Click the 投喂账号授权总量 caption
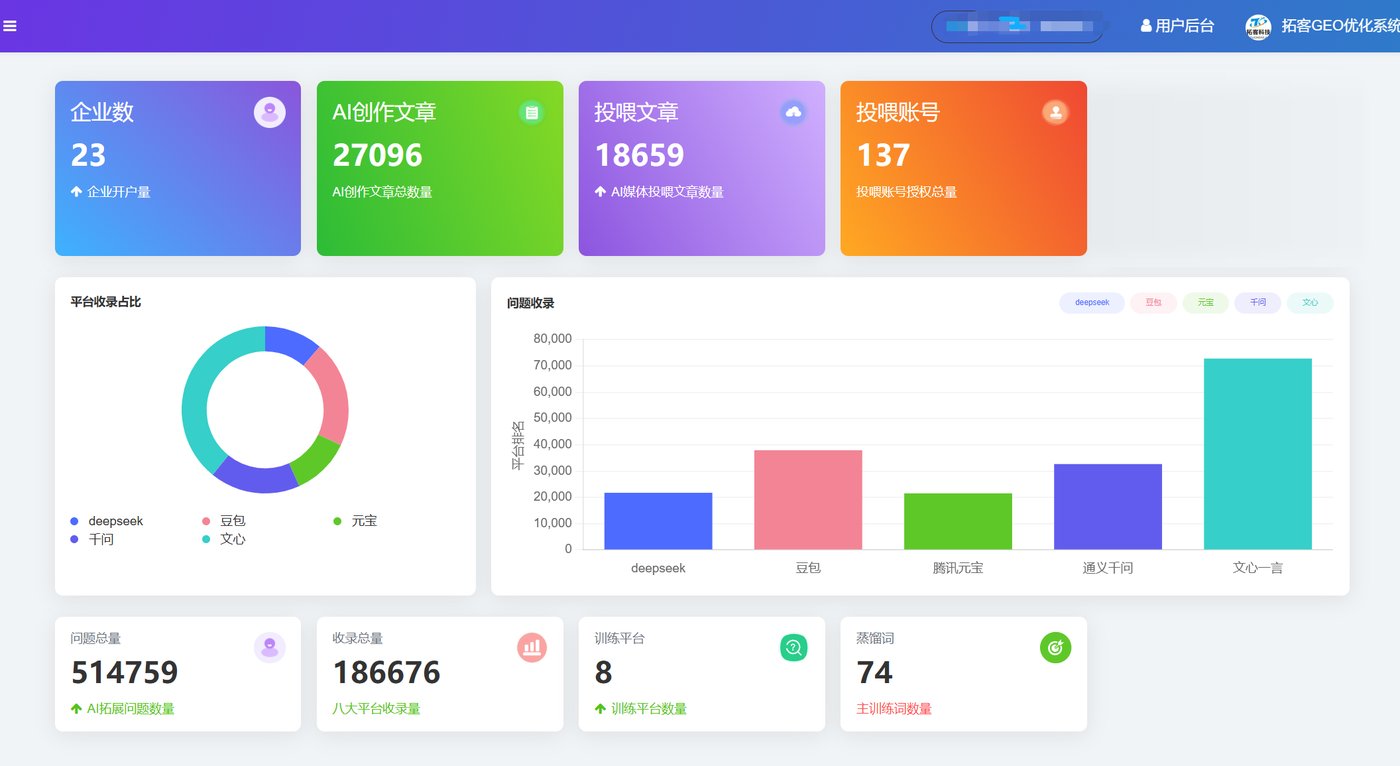The height and width of the screenshot is (766, 1400). point(906,192)
